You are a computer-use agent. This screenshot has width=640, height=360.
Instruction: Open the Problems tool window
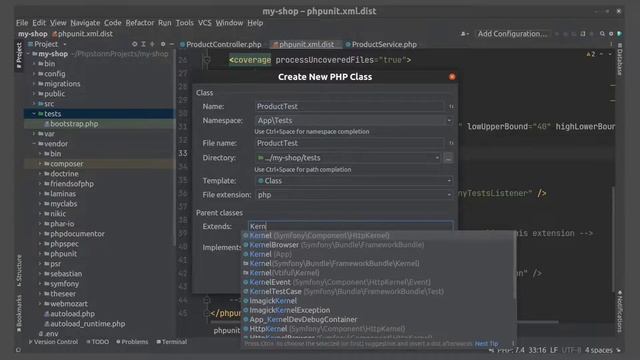132,342
